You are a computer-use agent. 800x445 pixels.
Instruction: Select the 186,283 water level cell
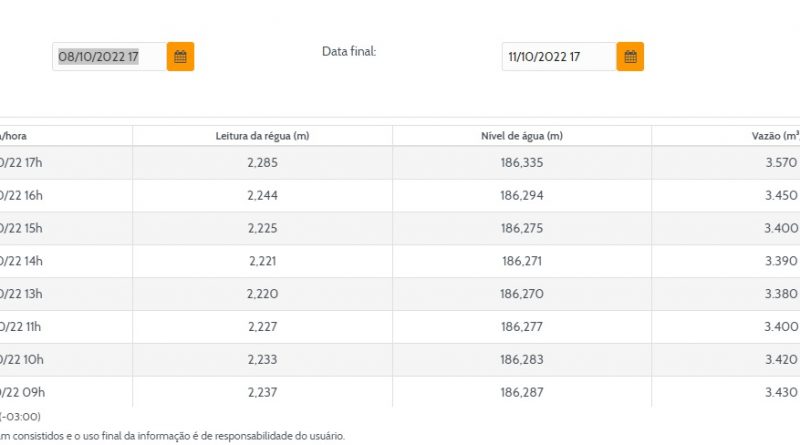pyautogui.click(x=521, y=359)
